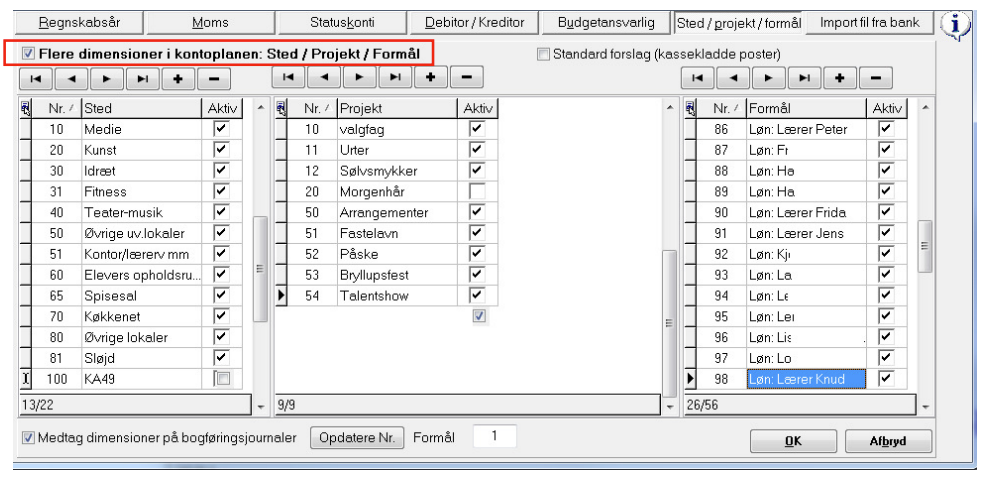
Task: Toggle Flere dimensioner i kontoplanen checkbox
Action: pyautogui.click(x=29, y=53)
